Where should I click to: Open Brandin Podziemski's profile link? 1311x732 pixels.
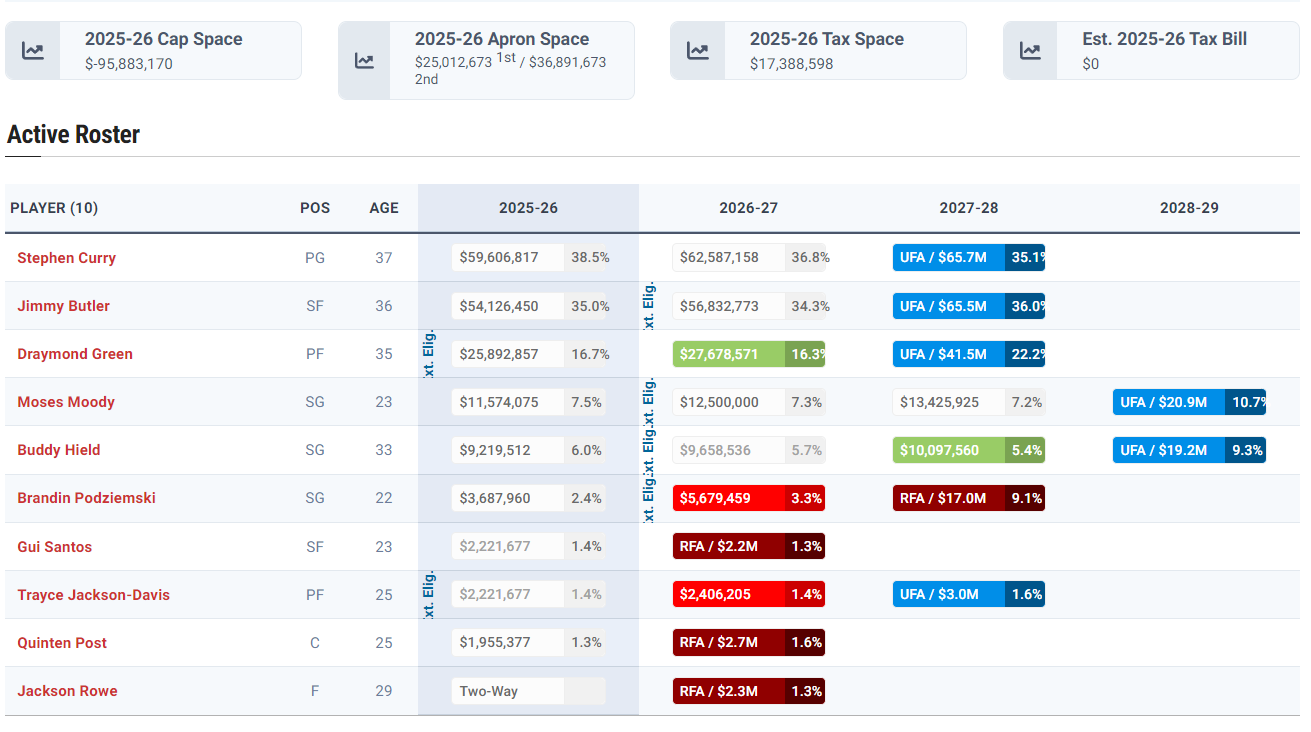coord(86,498)
